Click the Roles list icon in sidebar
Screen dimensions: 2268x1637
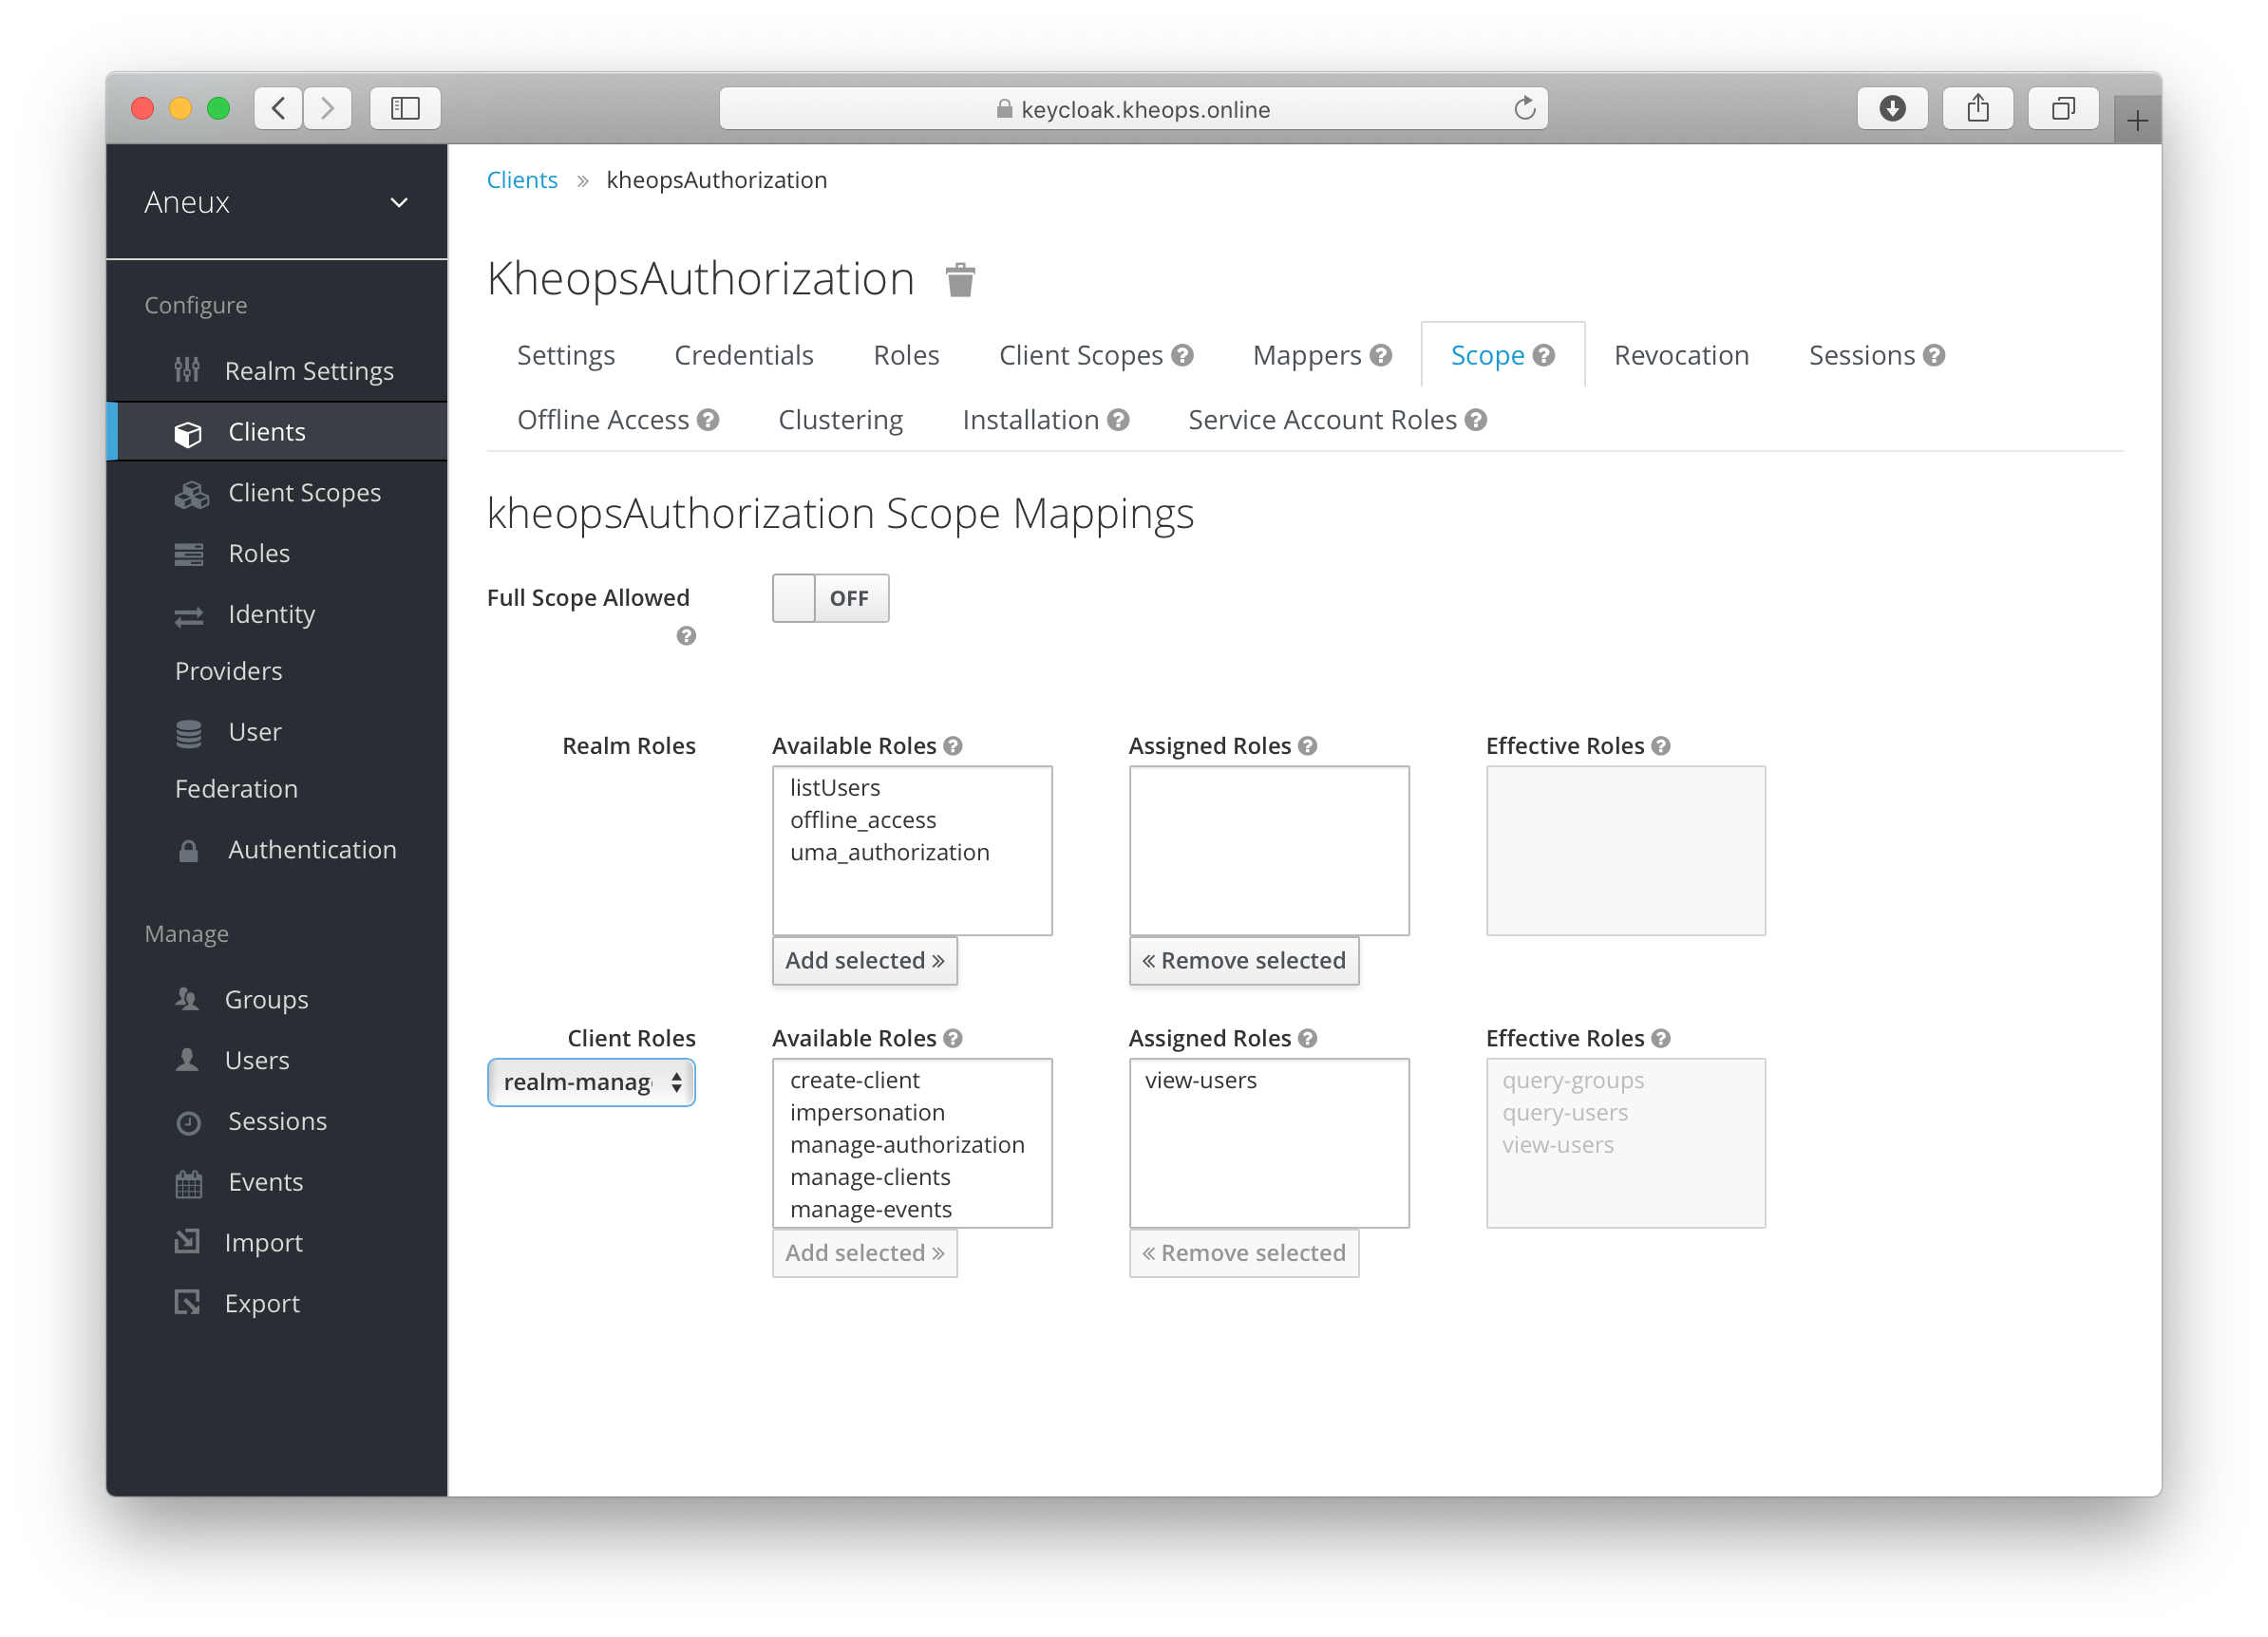[189, 554]
